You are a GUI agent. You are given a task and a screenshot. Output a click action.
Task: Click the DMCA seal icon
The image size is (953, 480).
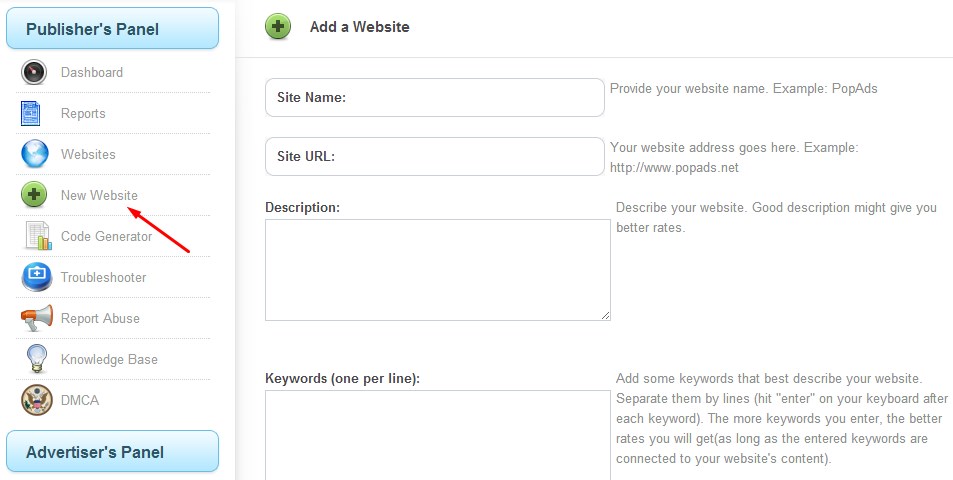coord(36,400)
